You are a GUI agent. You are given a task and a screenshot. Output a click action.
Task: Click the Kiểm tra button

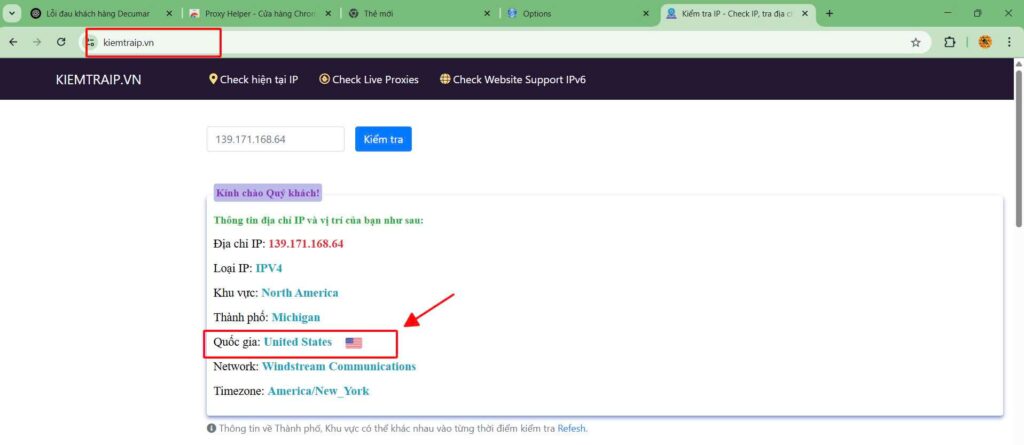pos(383,139)
